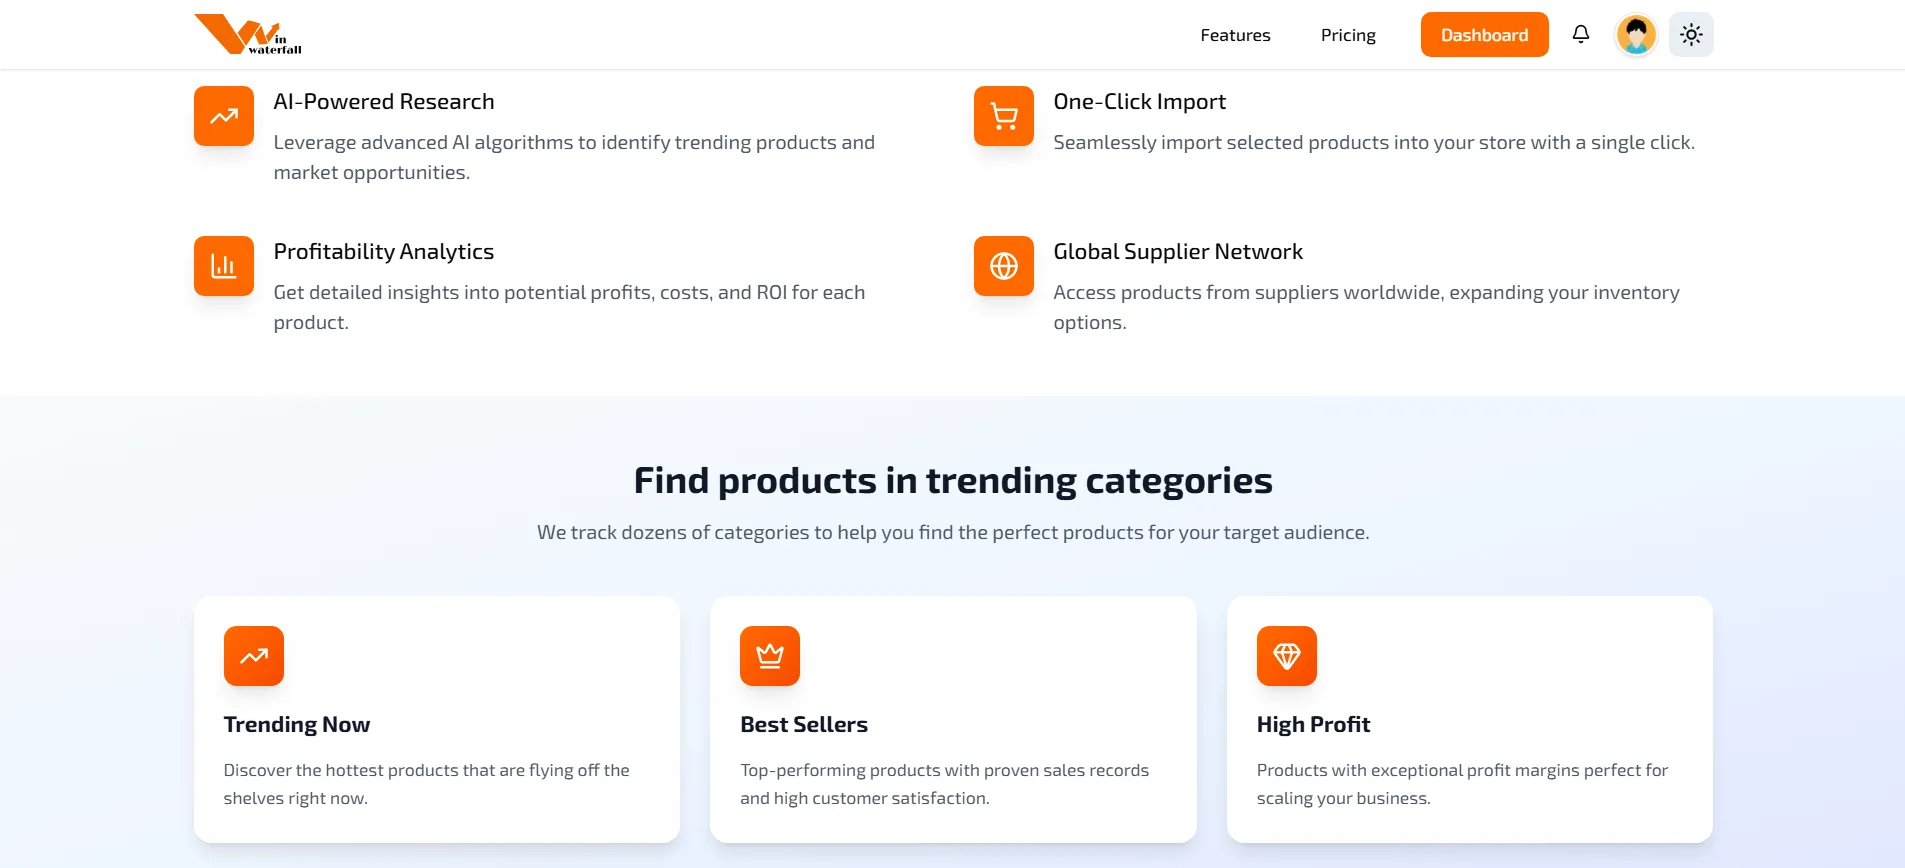Screen dimensions: 1905x868
Task: Navigate to the Features menu item
Action: [1234, 34]
